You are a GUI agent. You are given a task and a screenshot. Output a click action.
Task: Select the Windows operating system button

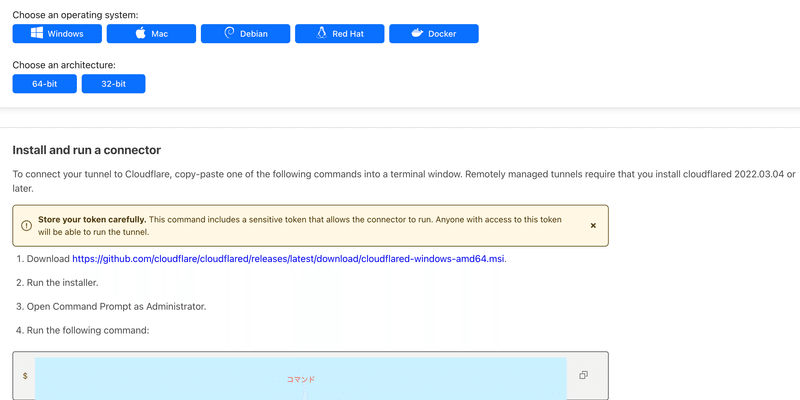(x=57, y=34)
